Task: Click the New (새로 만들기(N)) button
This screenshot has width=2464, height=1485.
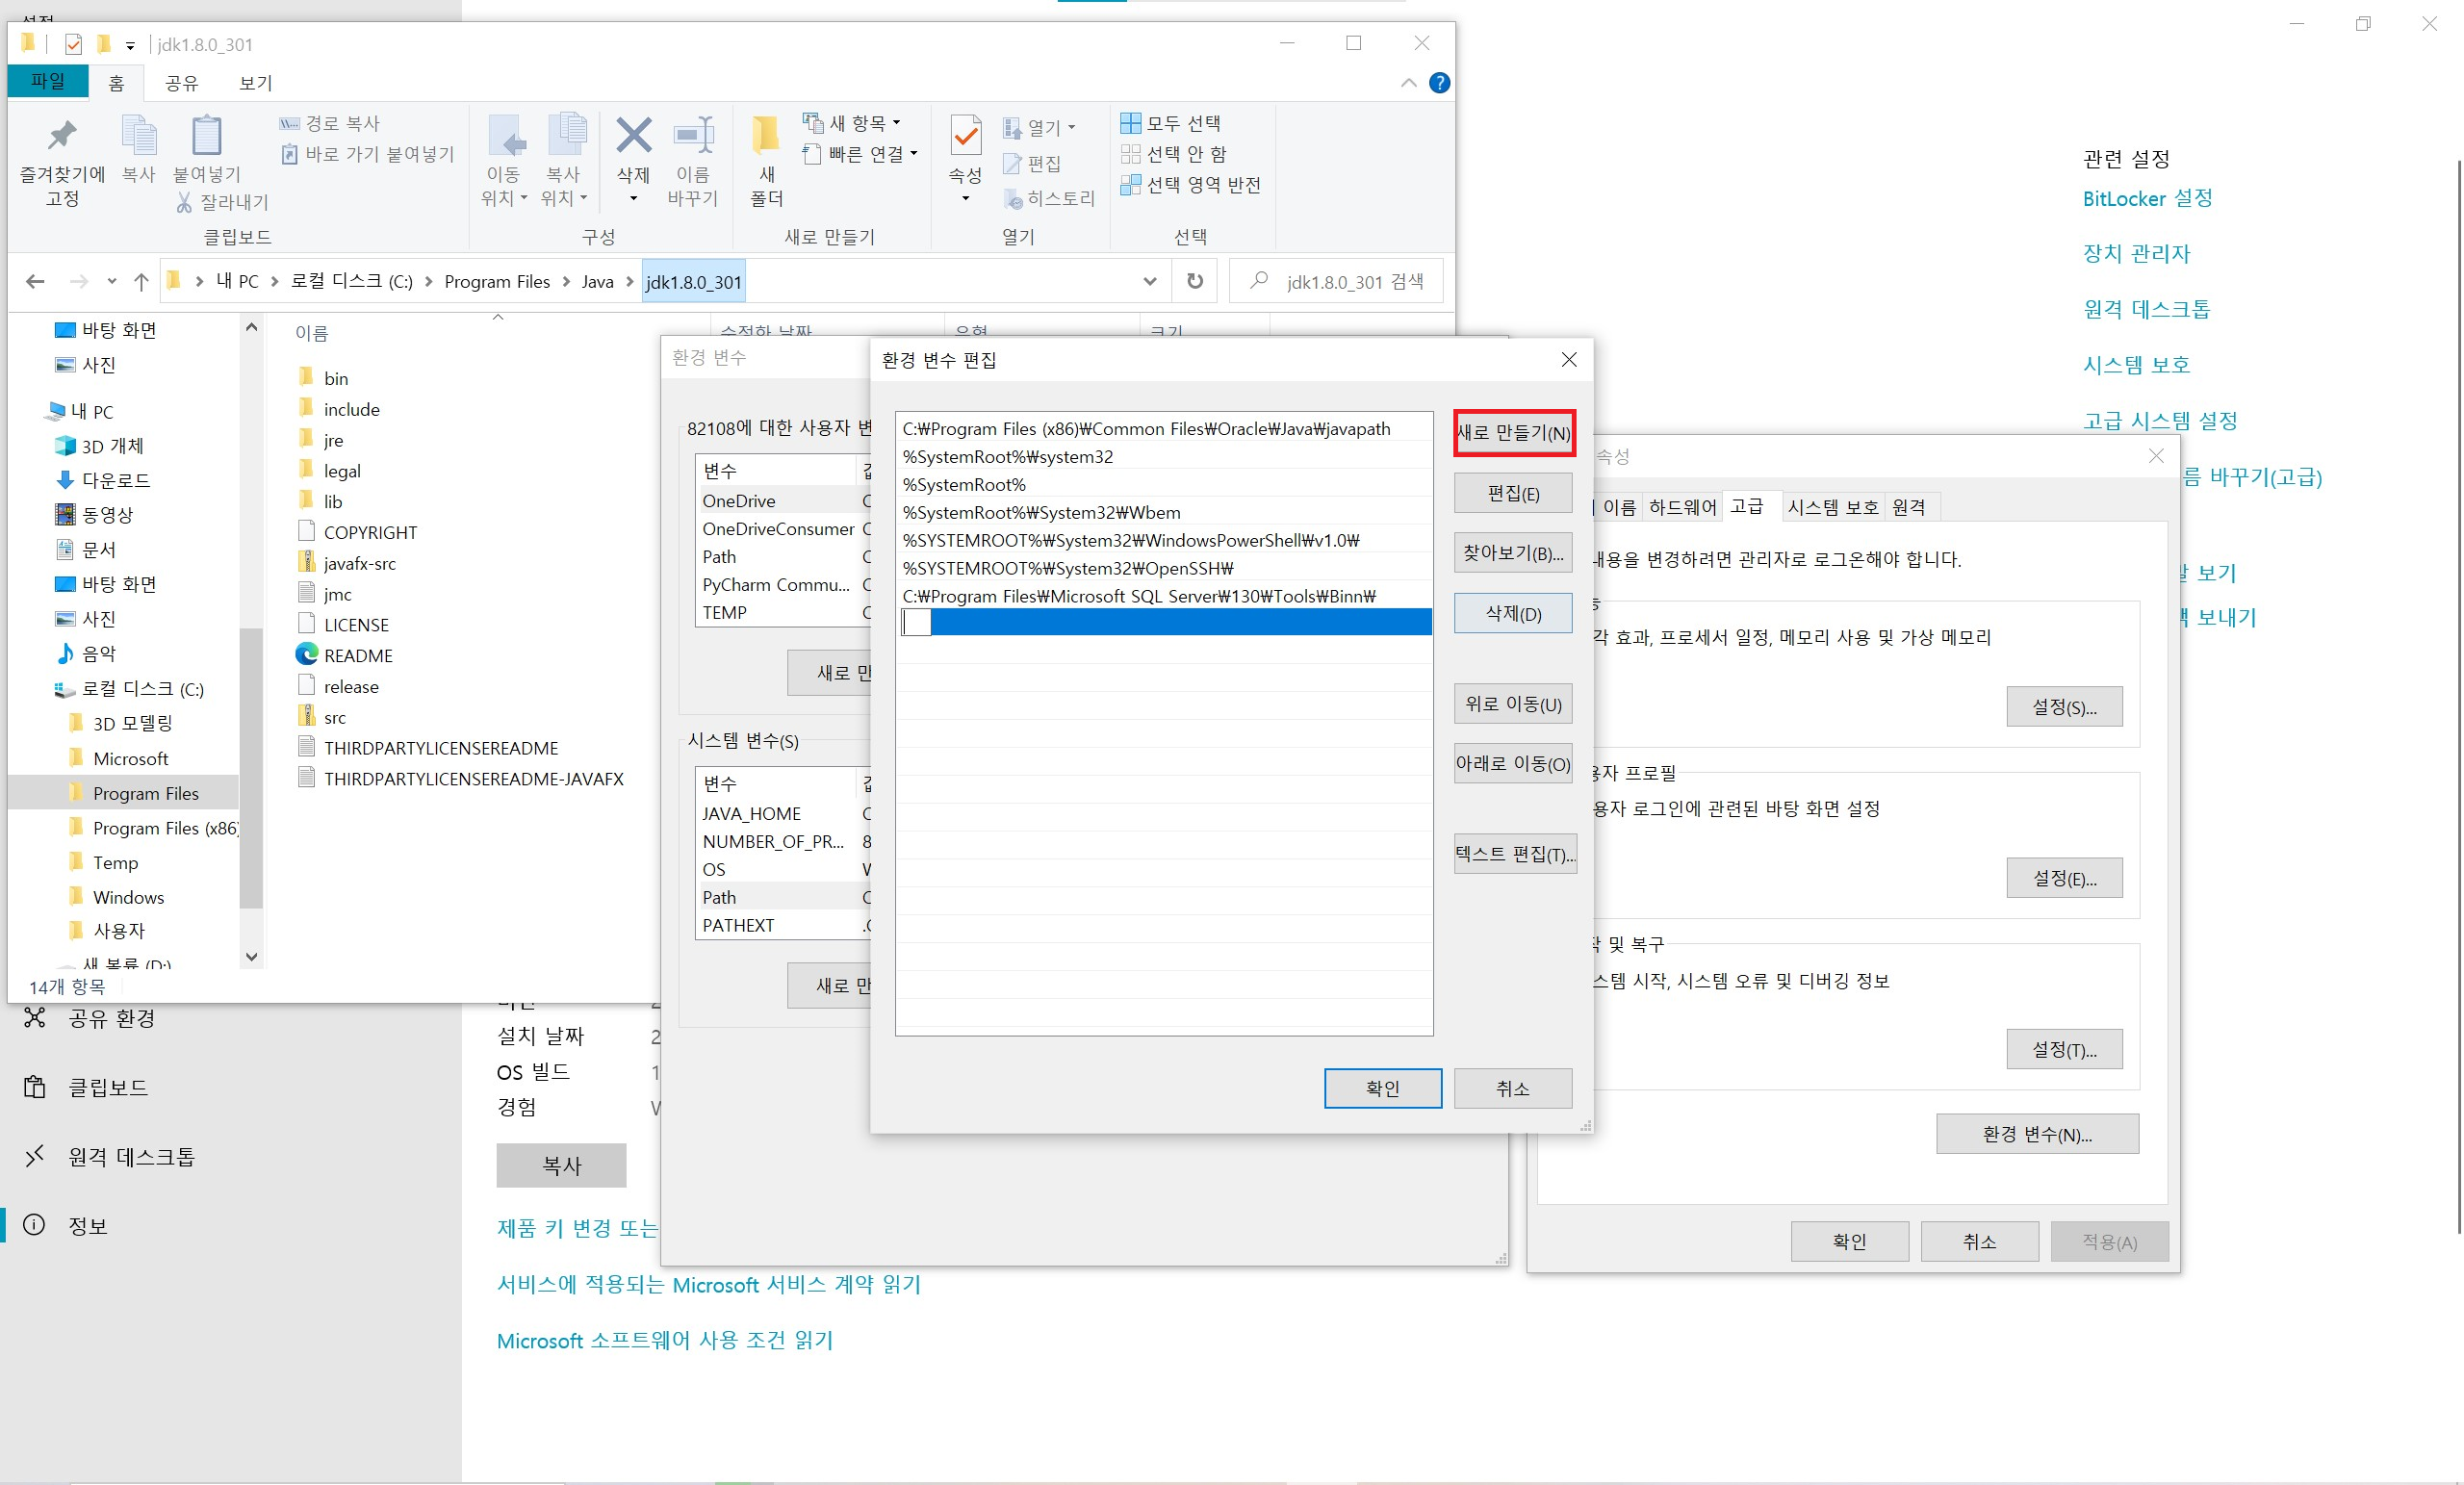Action: coord(1513,433)
